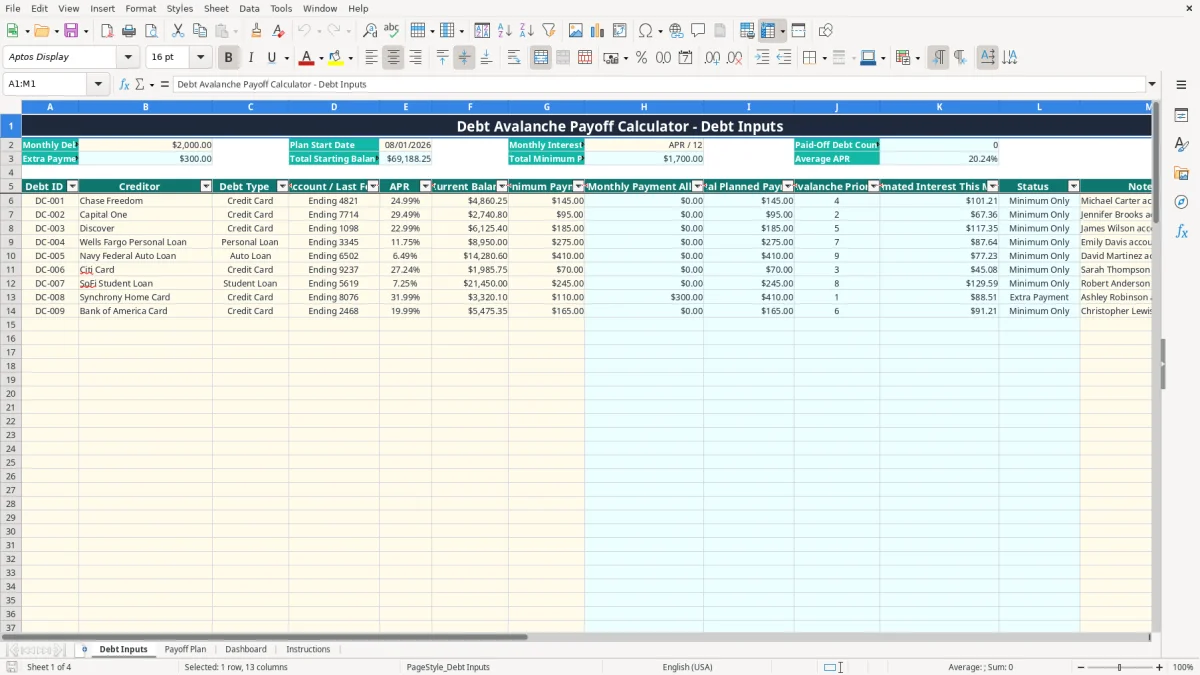Viewport: 1200px width, 675px height.
Task: Select cell Synchrony Home Card
Action: (145, 297)
